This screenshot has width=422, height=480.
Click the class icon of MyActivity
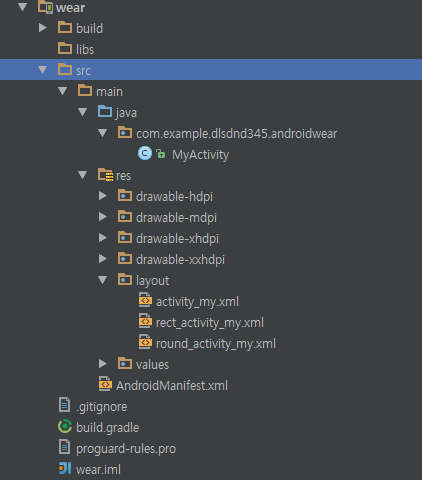tap(145, 153)
